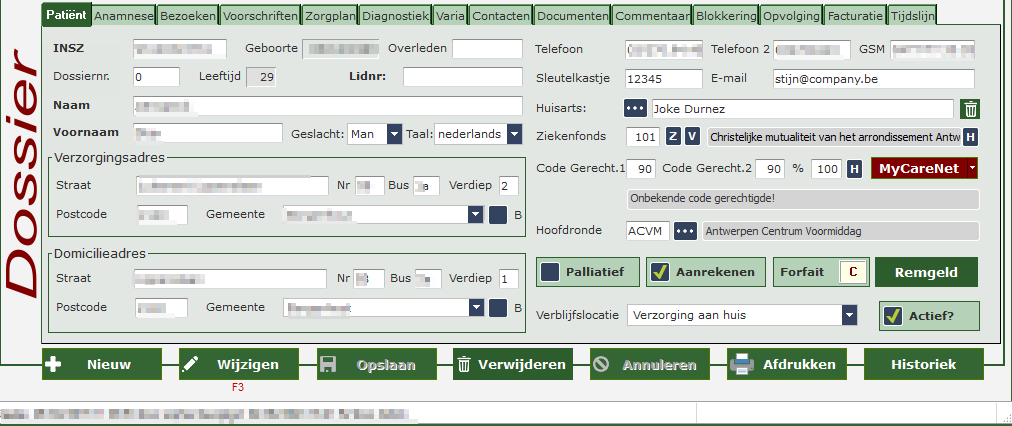Switch to the Anamnese tab

point(123,16)
